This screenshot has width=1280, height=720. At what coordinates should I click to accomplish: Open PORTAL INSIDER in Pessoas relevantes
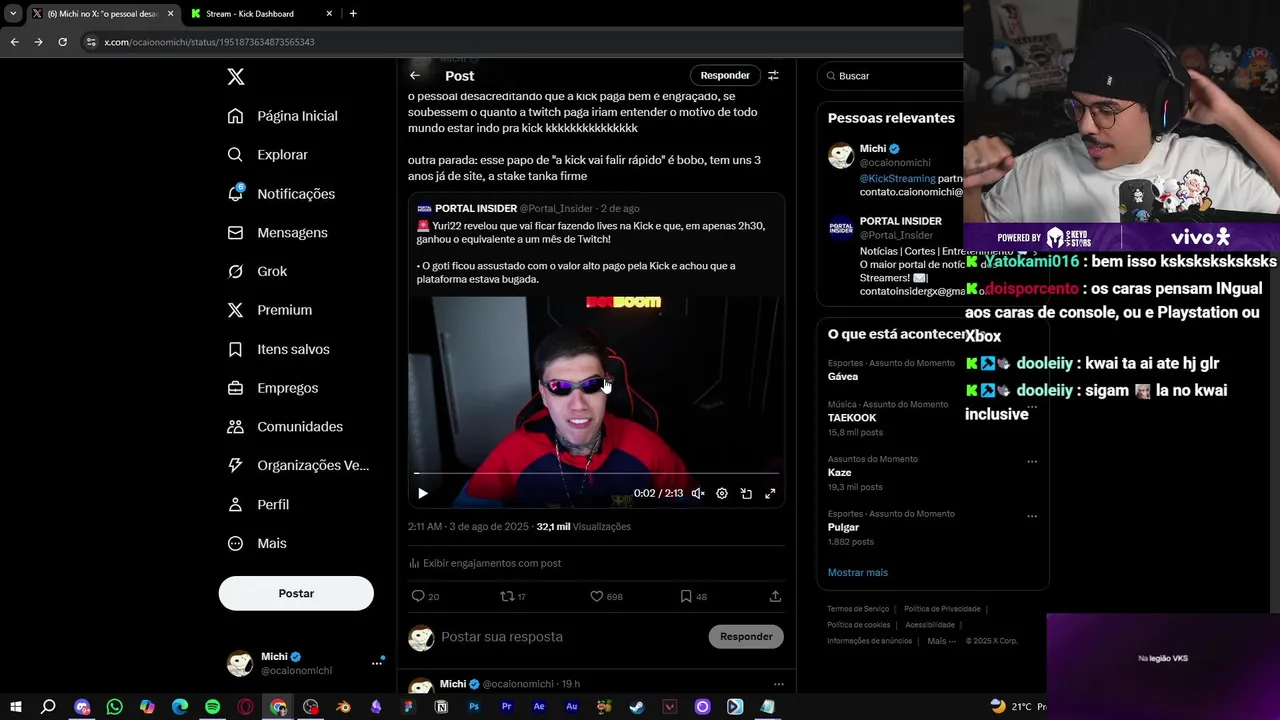[x=900, y=221]
